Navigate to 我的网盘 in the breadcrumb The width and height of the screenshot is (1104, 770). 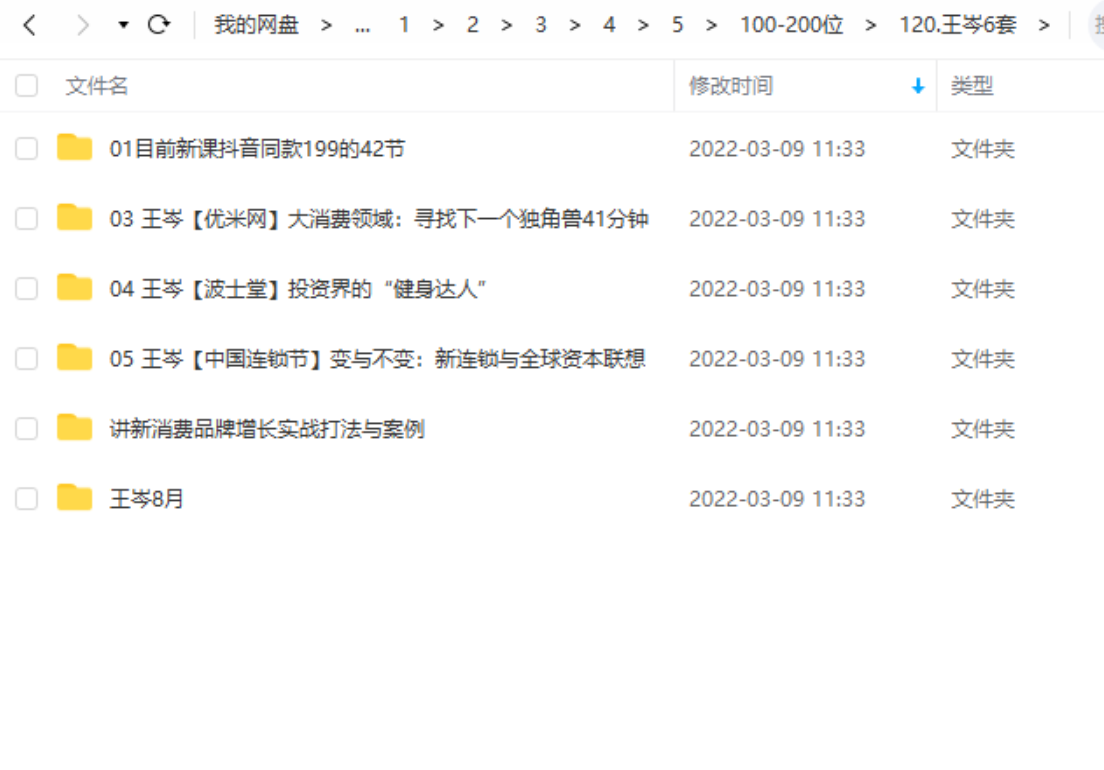click(x=256, y=25)
